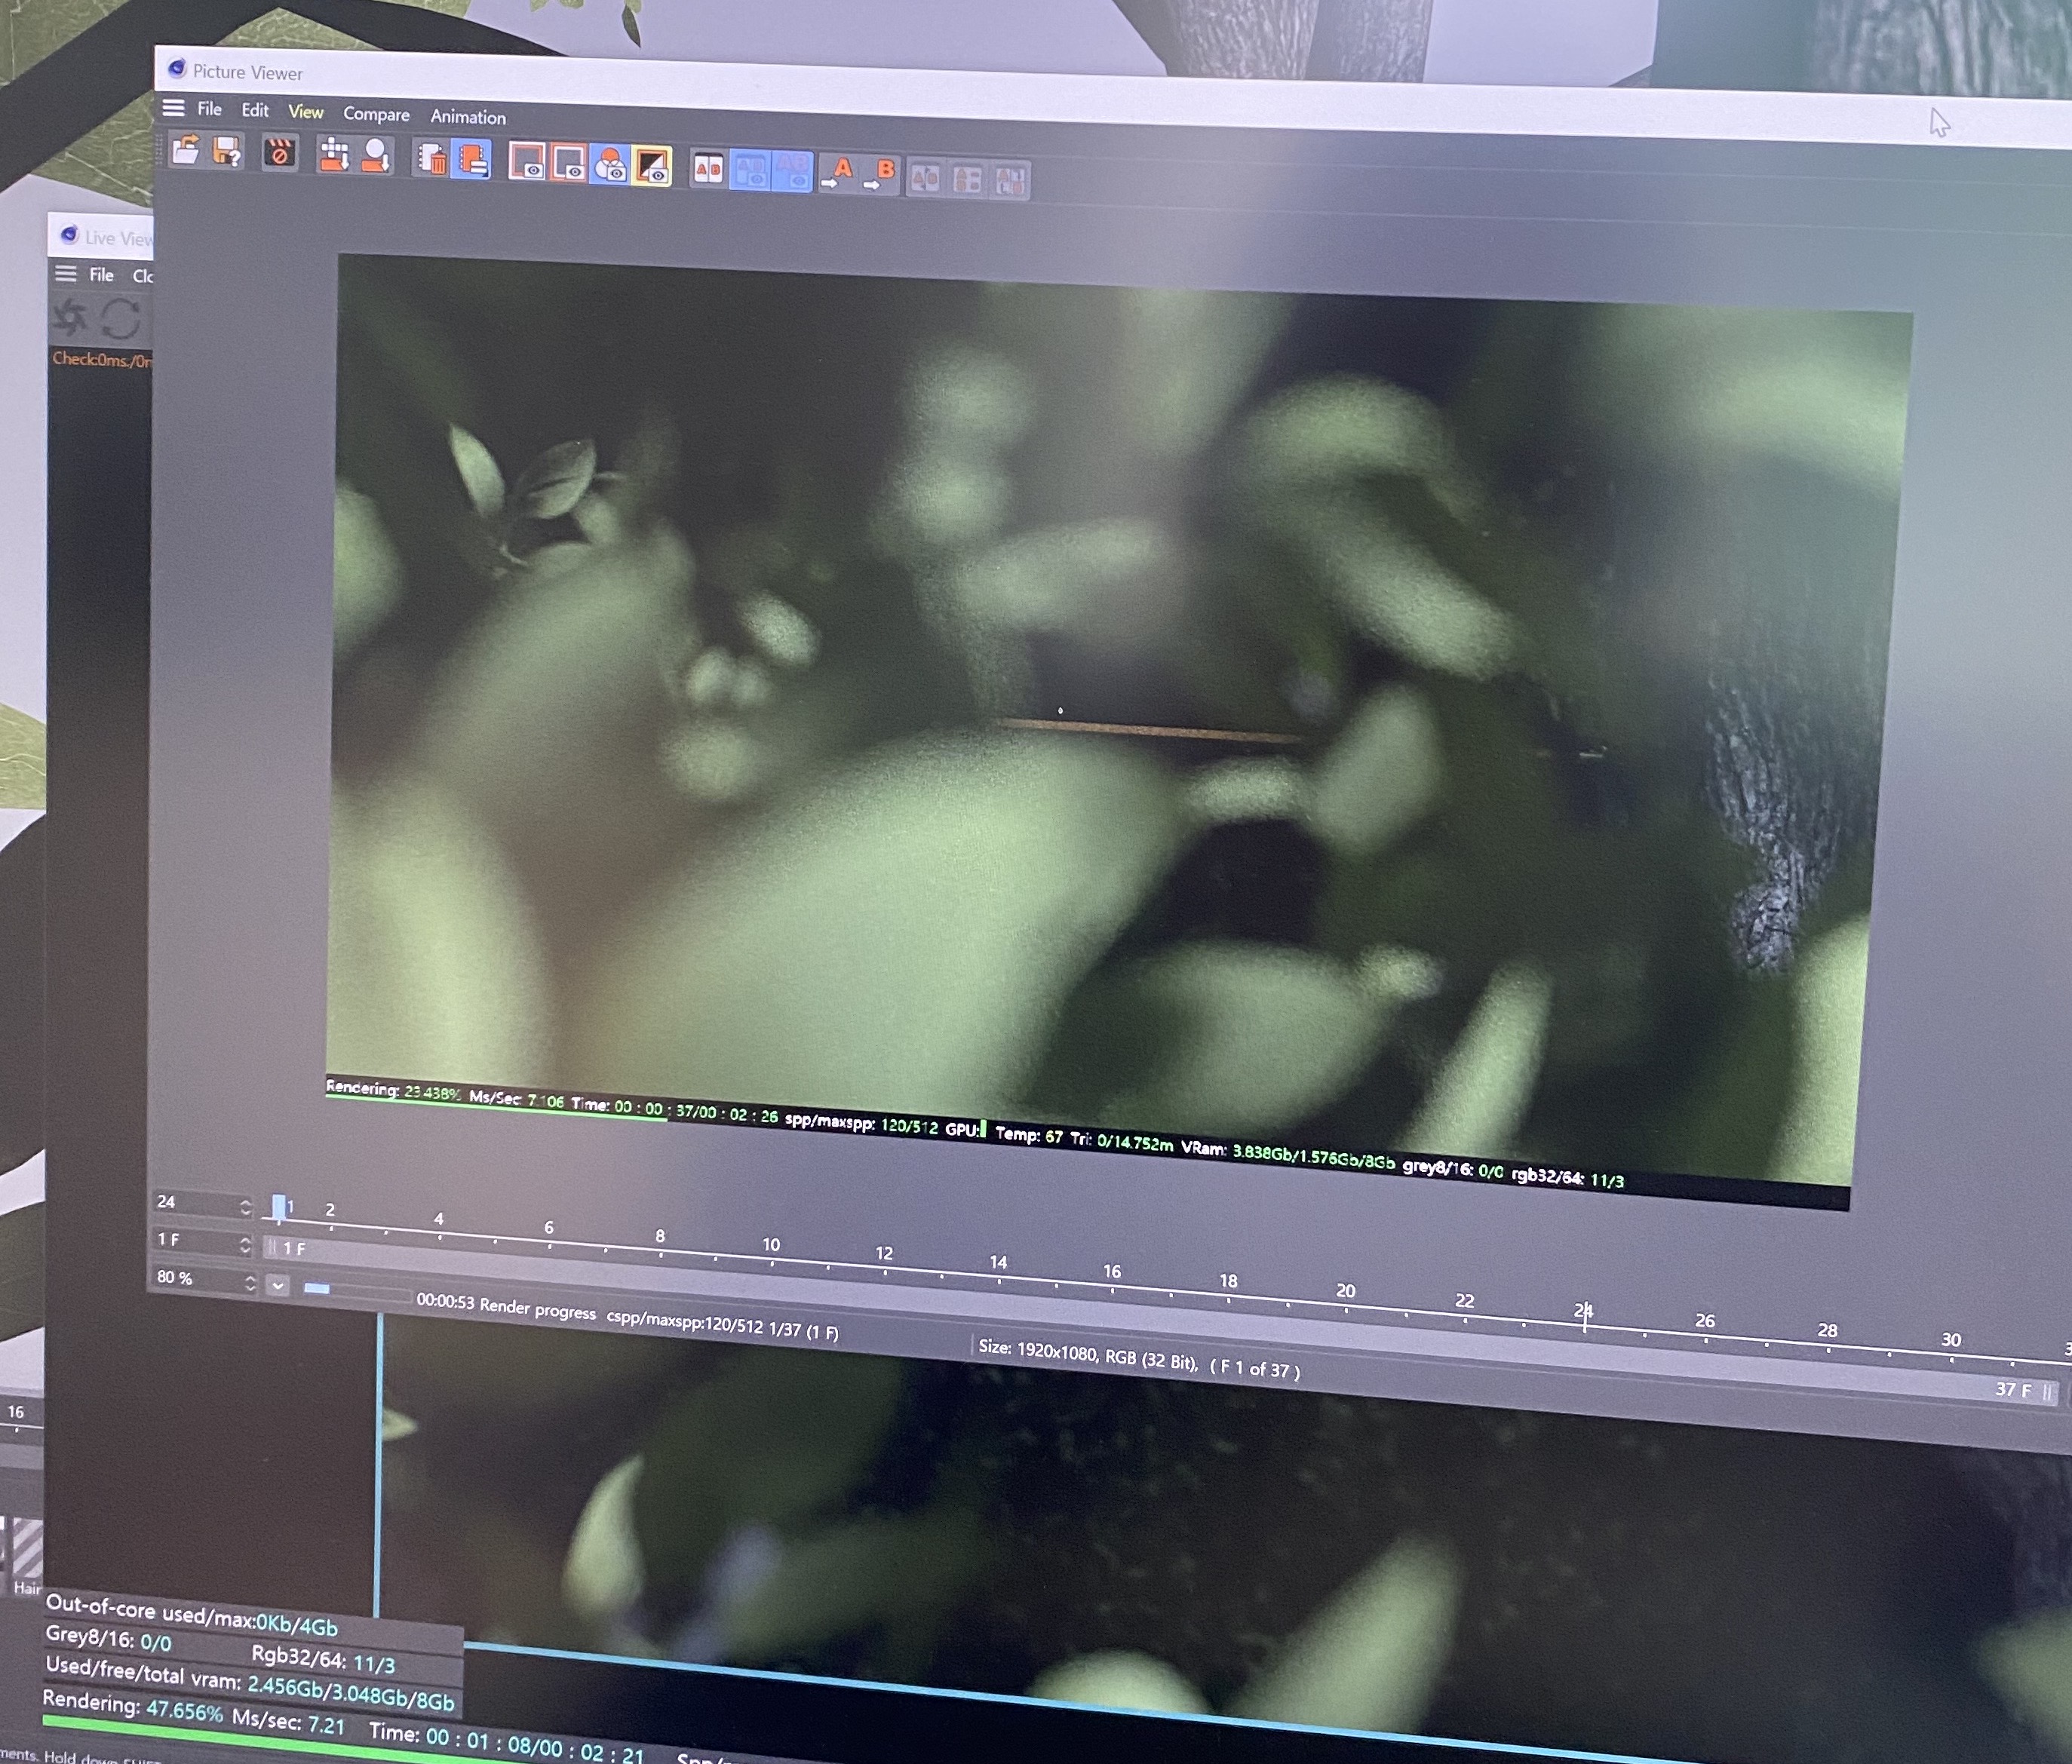Toggle the highlighted history list icon
This screenshot has width=2072, height=1764.
click(472, 160)
